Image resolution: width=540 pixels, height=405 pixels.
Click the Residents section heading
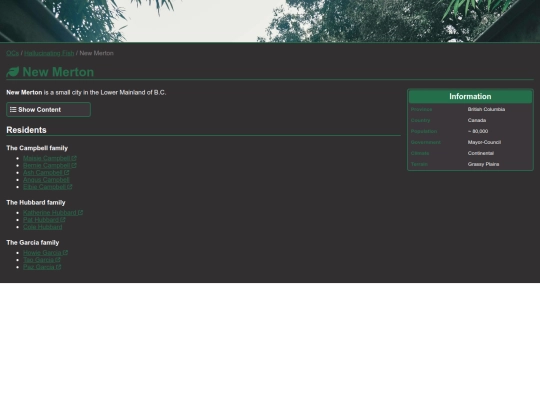point(27,130)
